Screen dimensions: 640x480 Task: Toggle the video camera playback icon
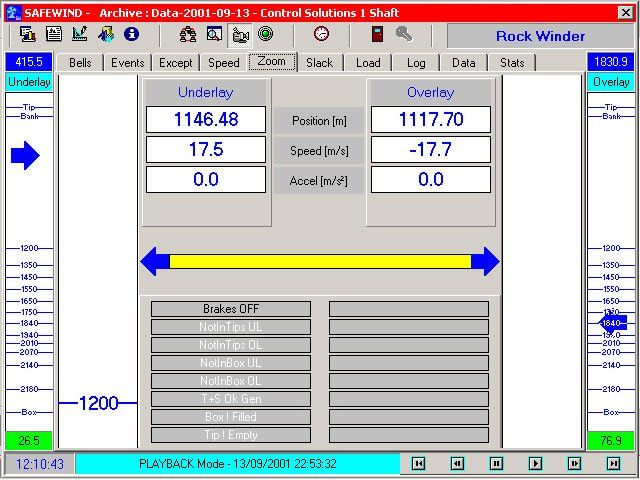pyautogui.click(x=240, y=36)
